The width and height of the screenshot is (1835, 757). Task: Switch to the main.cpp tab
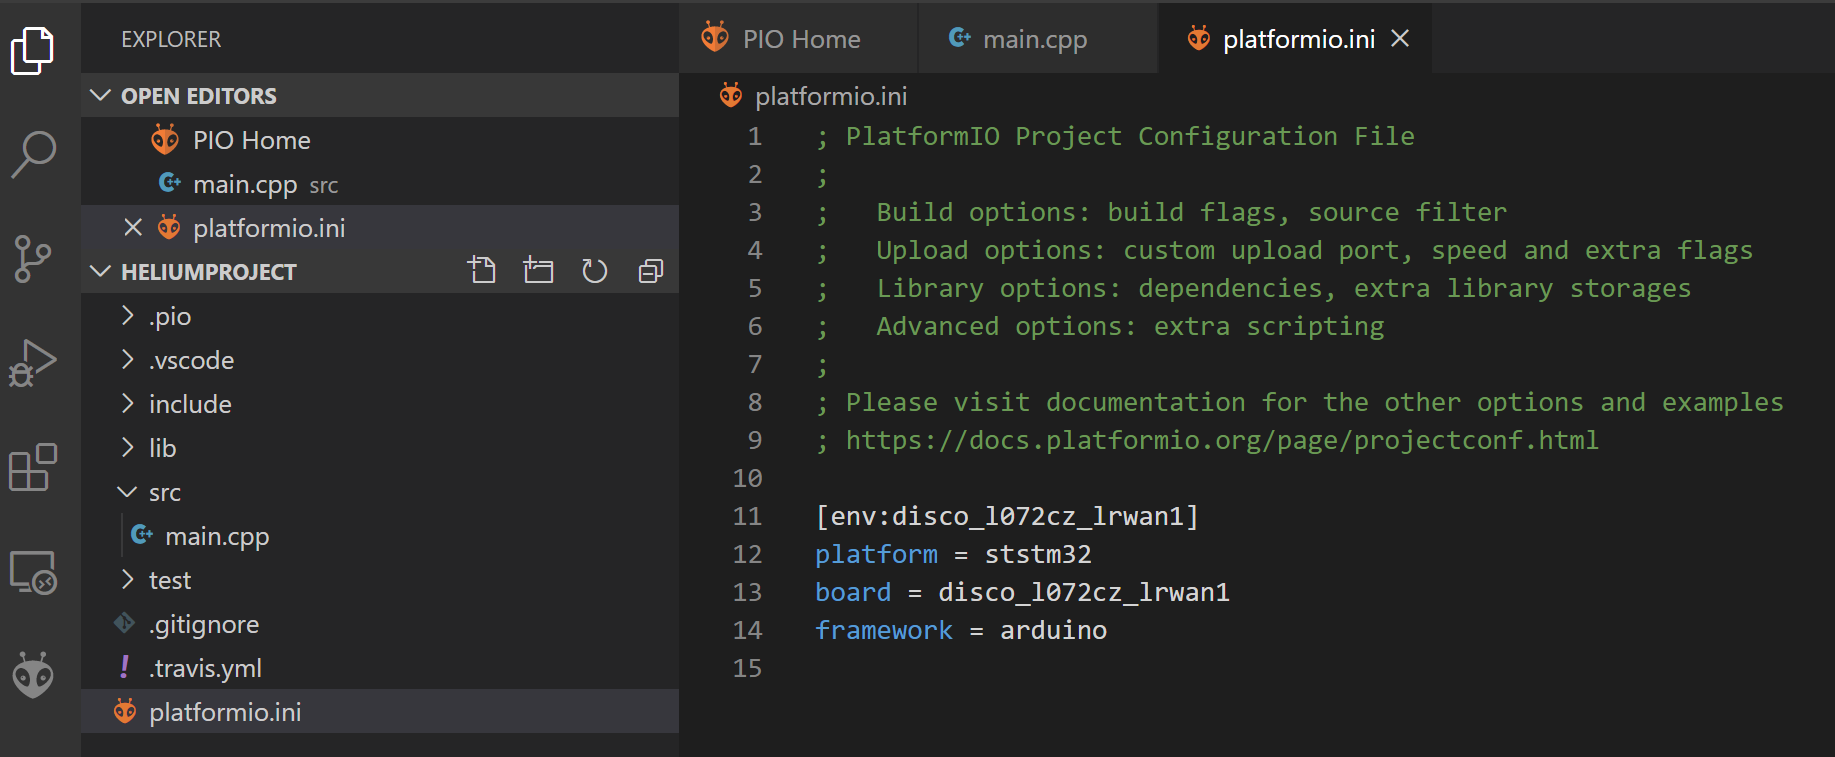coord(1034,39)
